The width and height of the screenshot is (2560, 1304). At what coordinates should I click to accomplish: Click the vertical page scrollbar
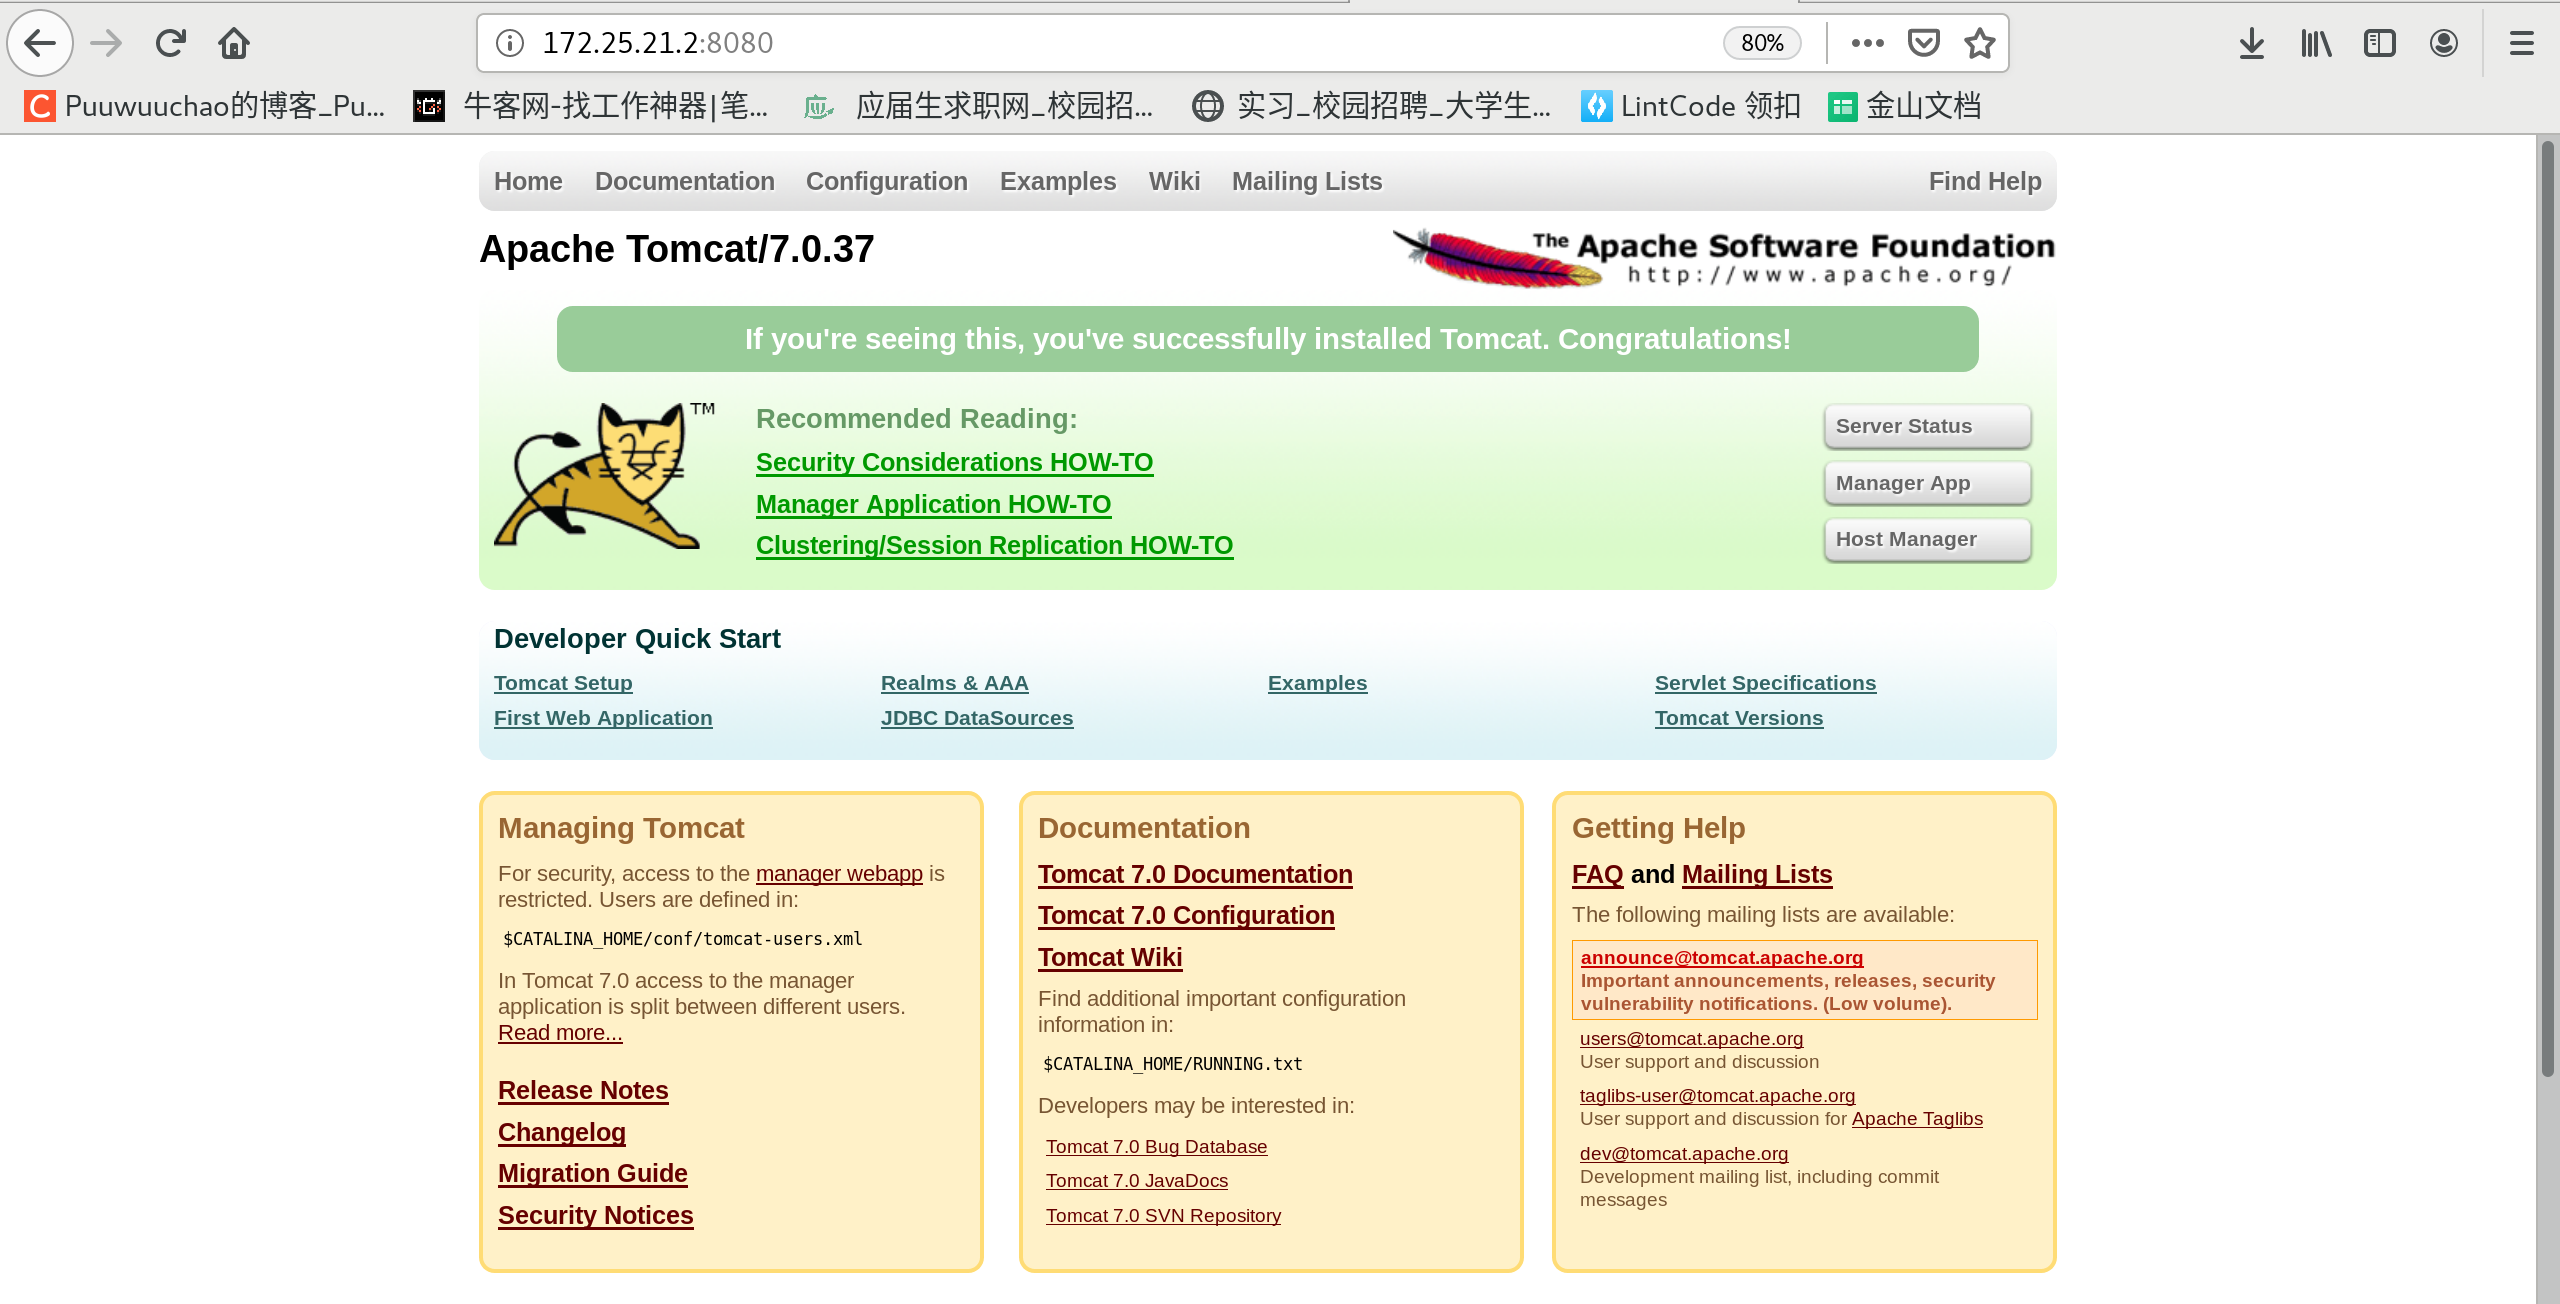(x=2548, y=610)
